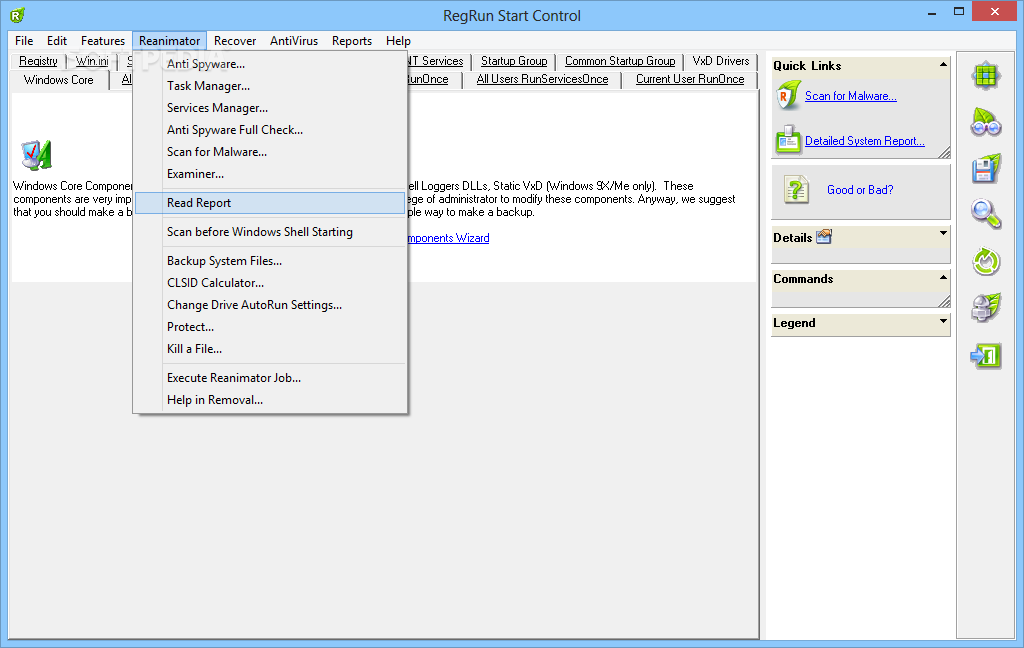Switch to the NT Services tab
1024x648 pixels.
pos(436,61)
